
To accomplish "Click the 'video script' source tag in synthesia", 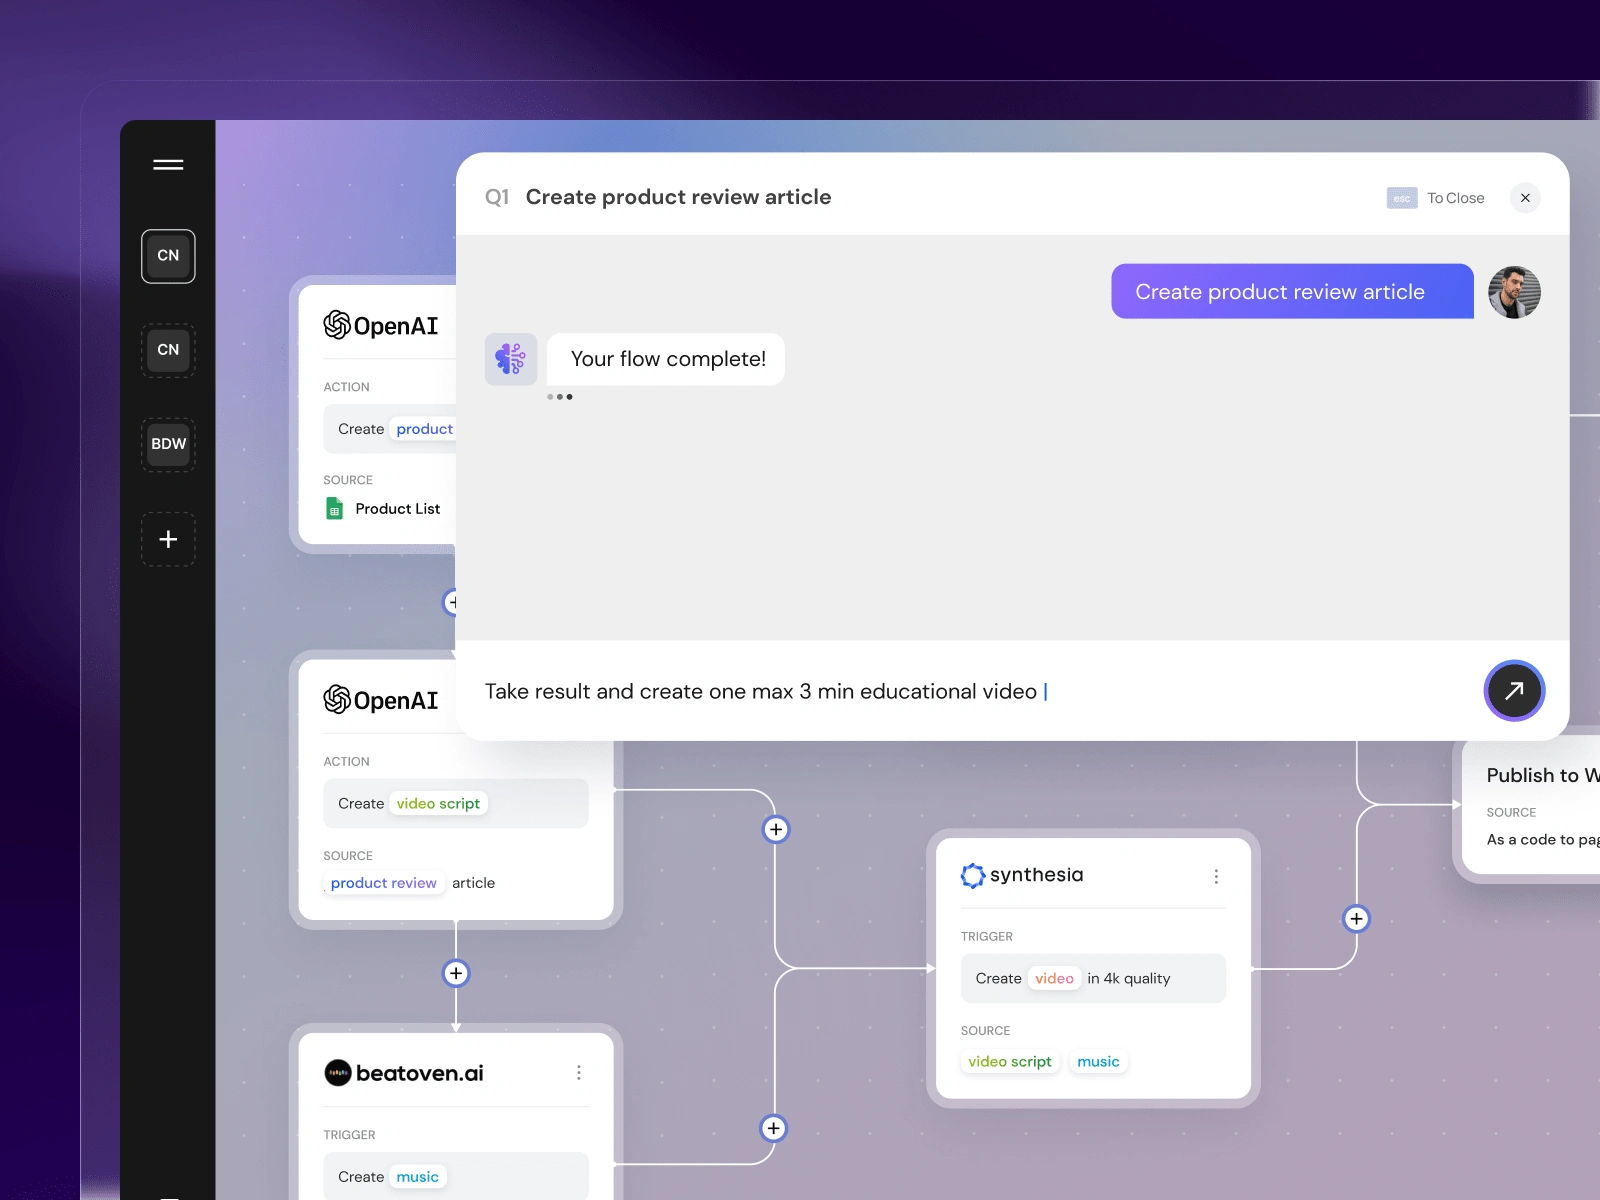I will point(1010,1062).
